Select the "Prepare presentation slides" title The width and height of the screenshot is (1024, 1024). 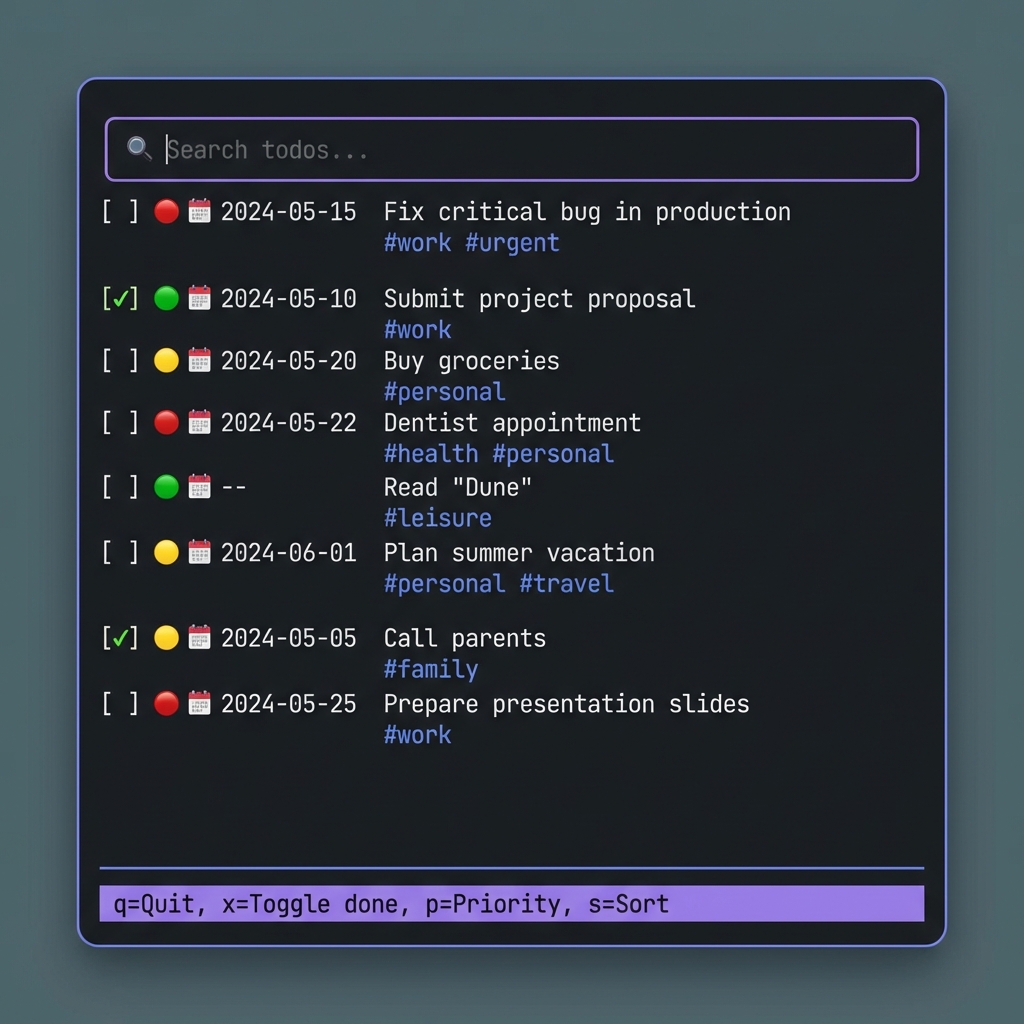566,705
